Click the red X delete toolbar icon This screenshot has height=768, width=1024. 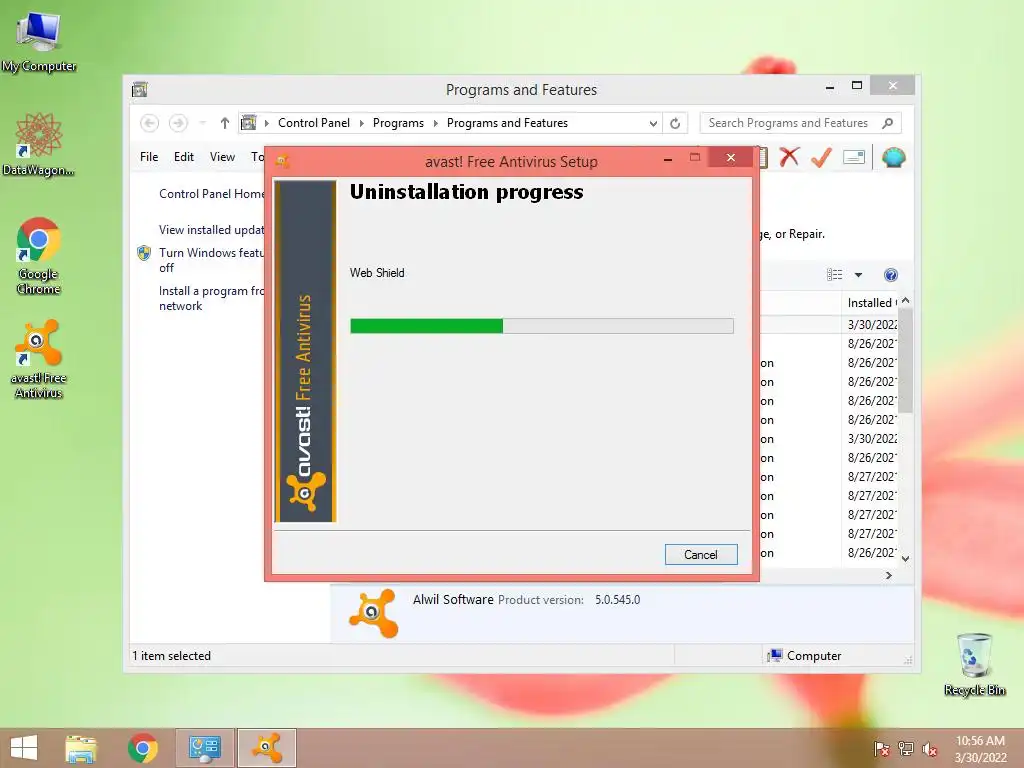pyautogui.click(x=789, y=157)
